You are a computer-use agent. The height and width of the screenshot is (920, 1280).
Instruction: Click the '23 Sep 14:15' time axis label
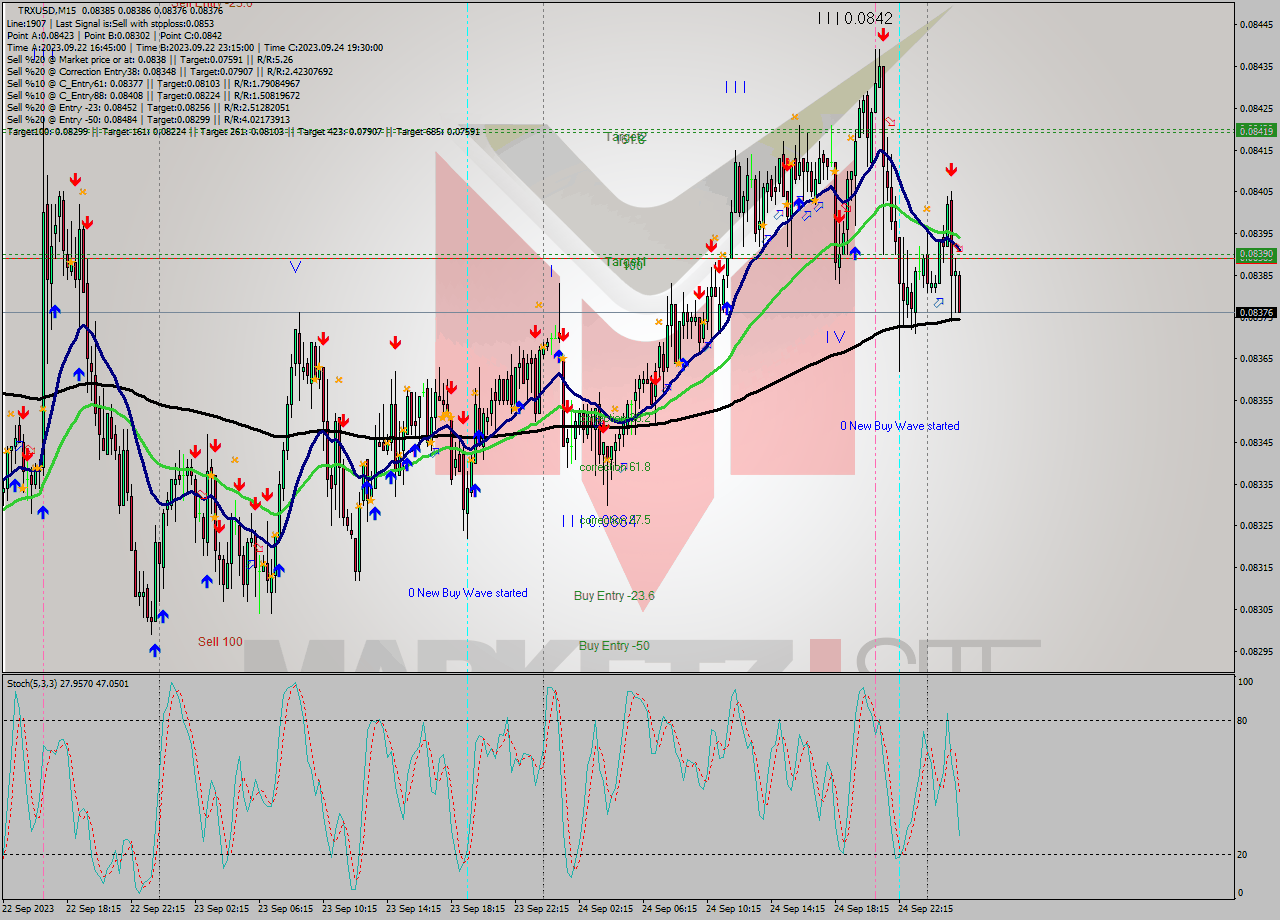414,909
